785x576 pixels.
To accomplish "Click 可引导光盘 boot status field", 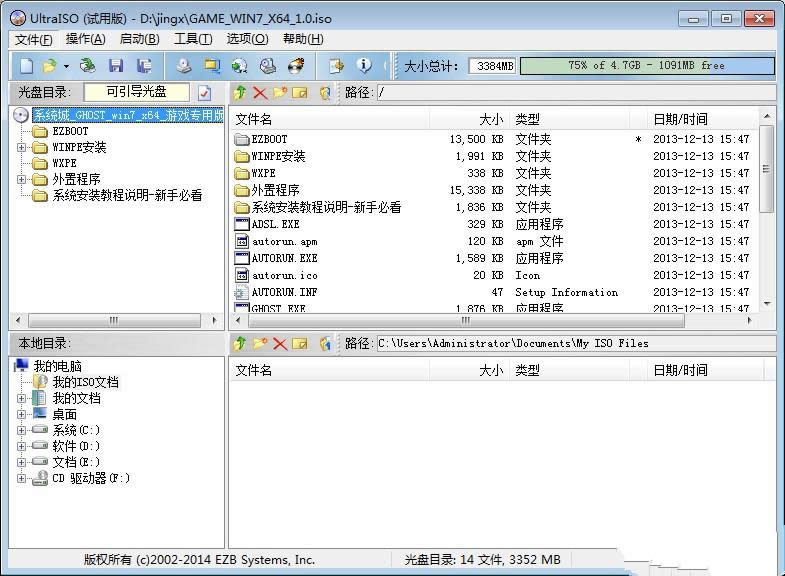I will click(x=137, y=92).
